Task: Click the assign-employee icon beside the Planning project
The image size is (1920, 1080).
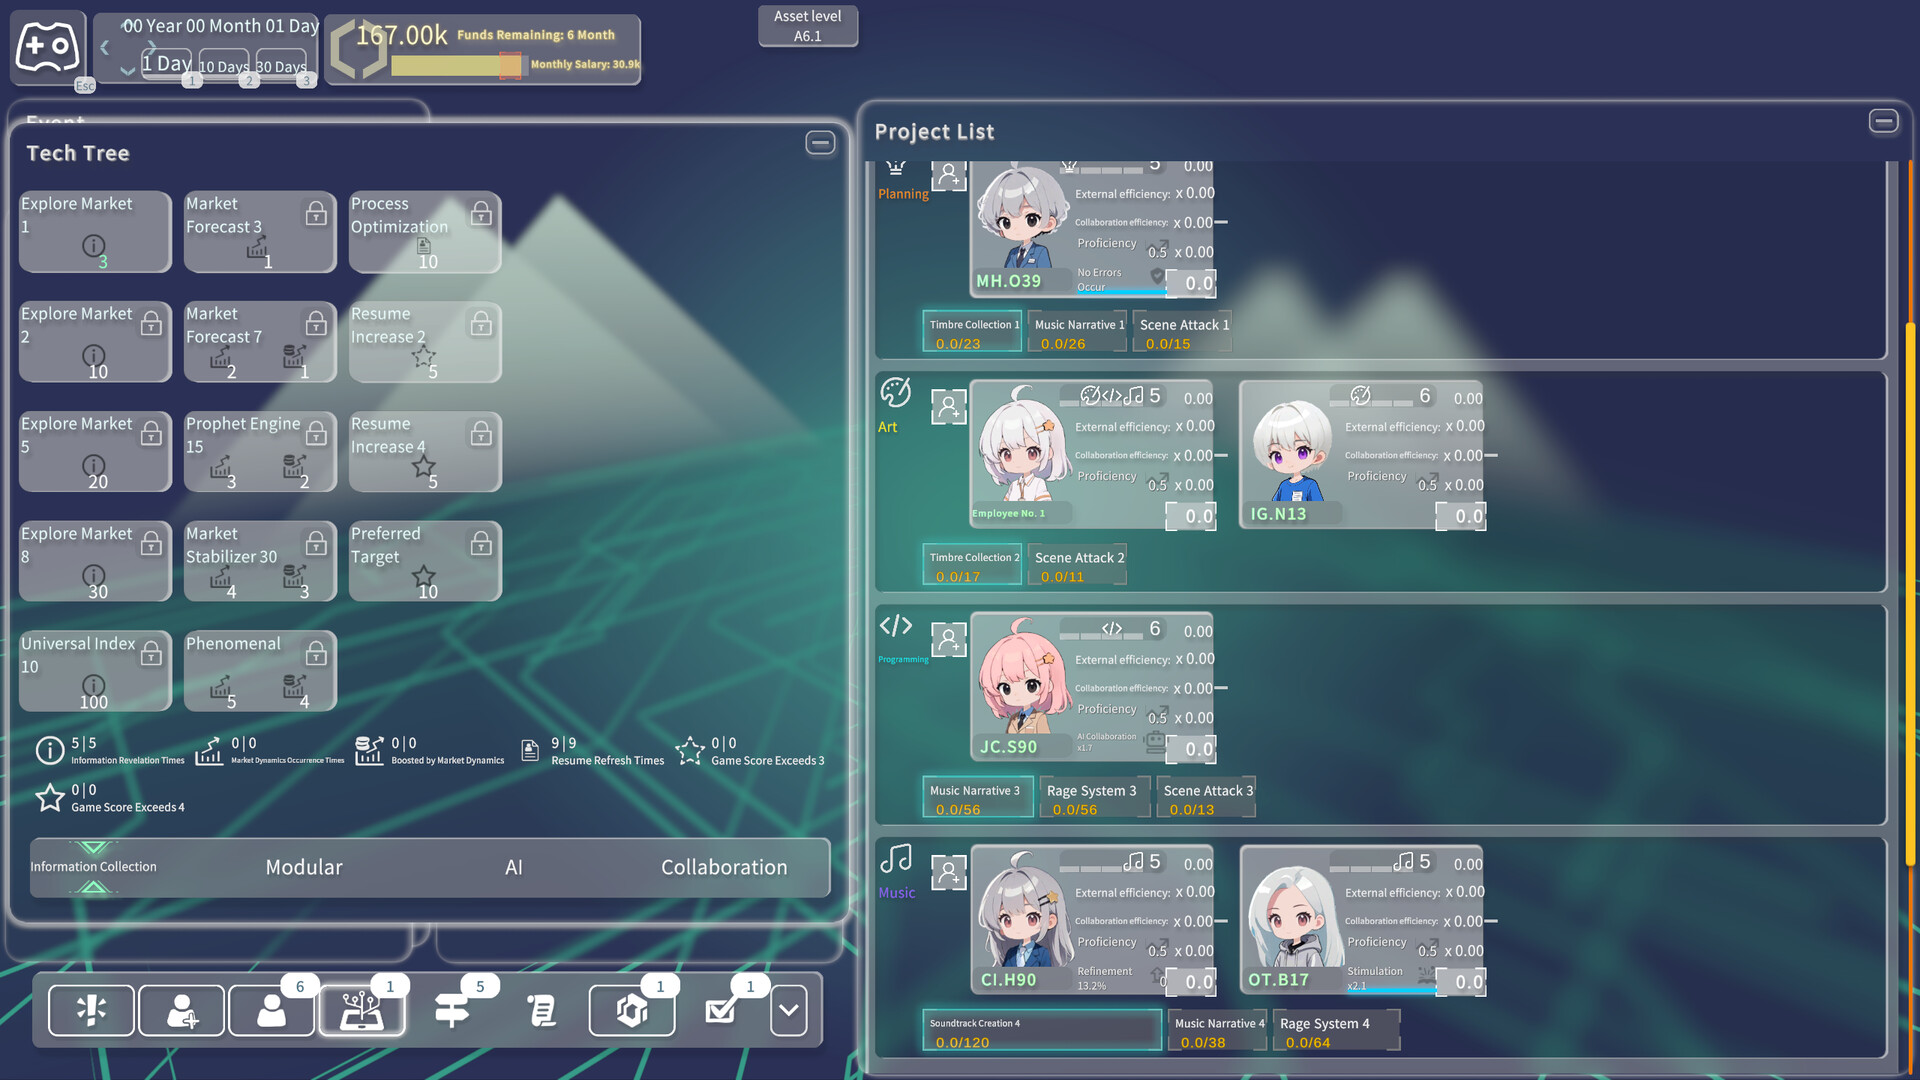Action: (948, 176)
